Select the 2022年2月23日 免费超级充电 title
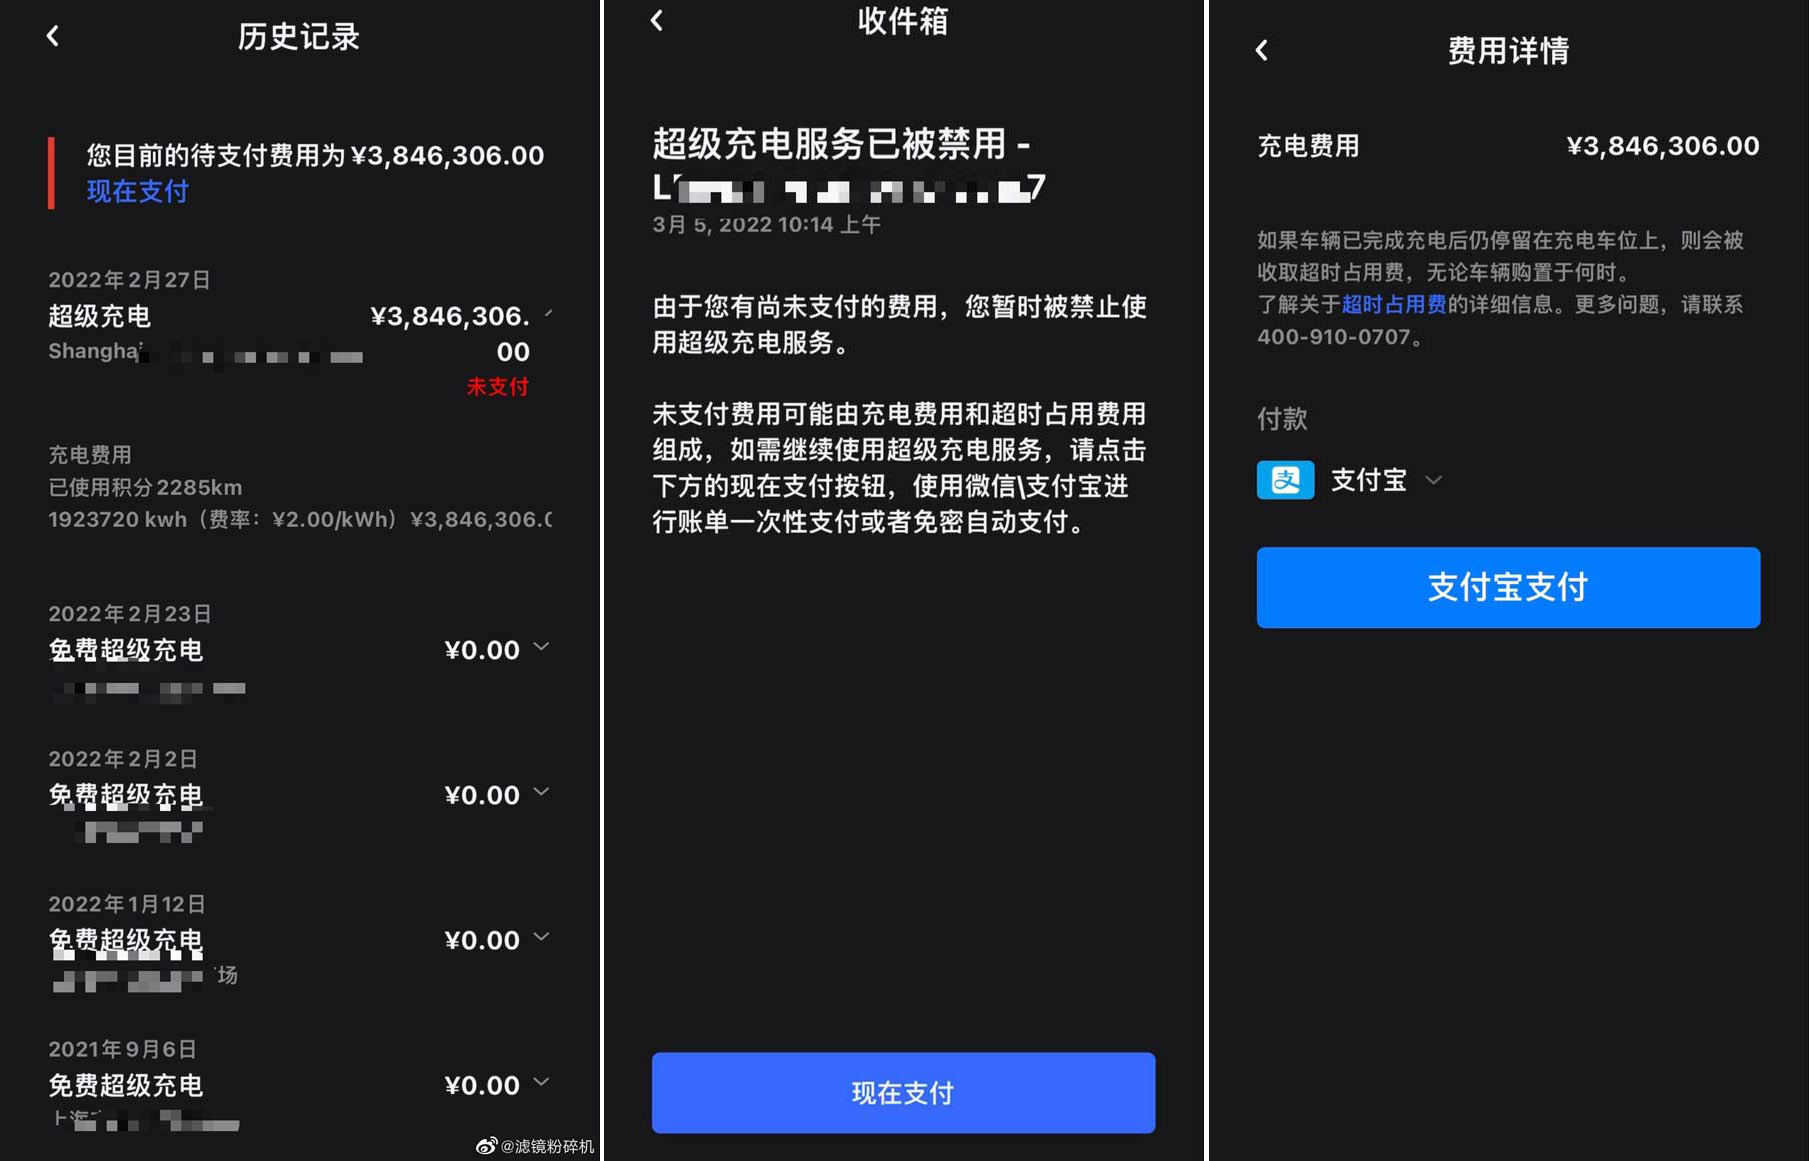This screenshot has width=1809, height=1161. tap(126, 650)
